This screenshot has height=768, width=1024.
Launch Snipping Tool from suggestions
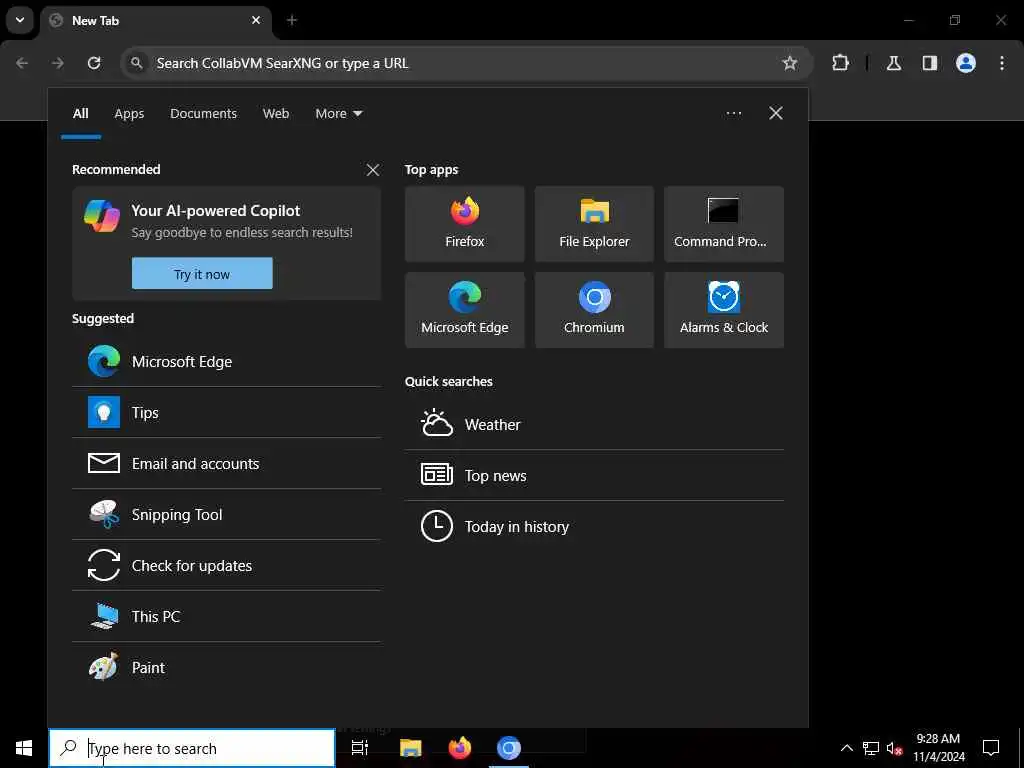coord(227,515)
